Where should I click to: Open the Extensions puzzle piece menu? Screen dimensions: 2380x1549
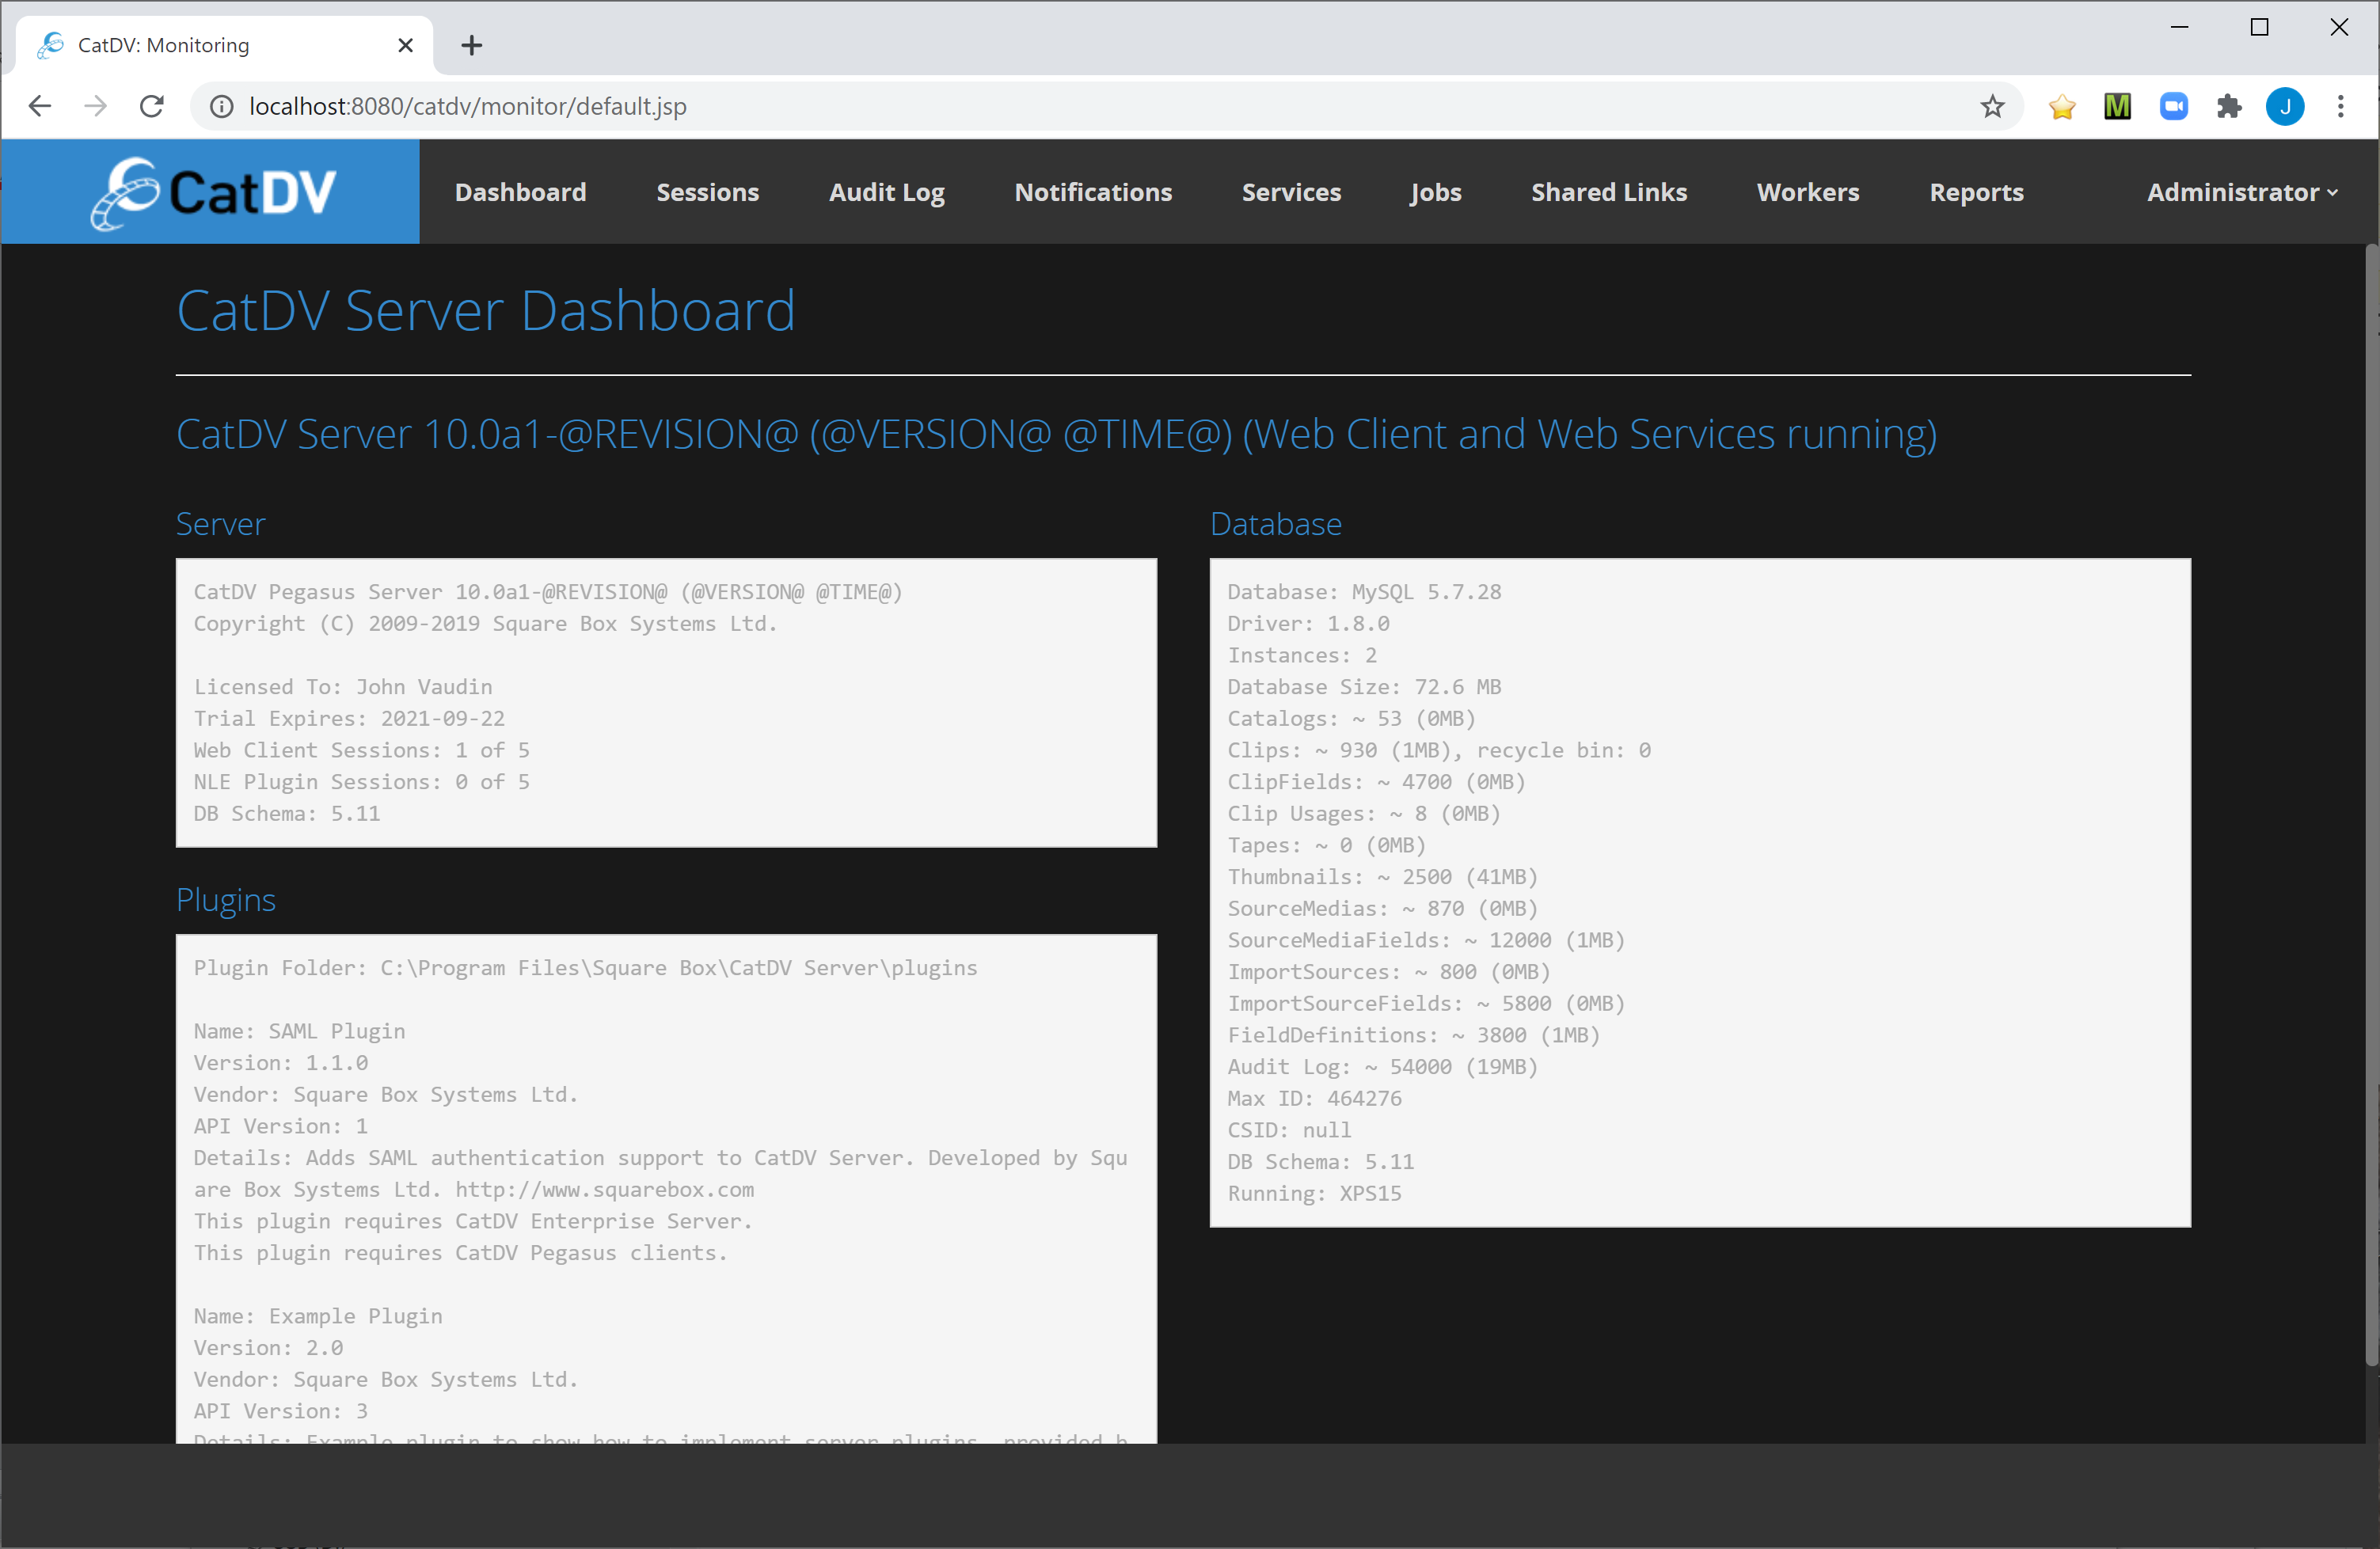[2229, 106]
